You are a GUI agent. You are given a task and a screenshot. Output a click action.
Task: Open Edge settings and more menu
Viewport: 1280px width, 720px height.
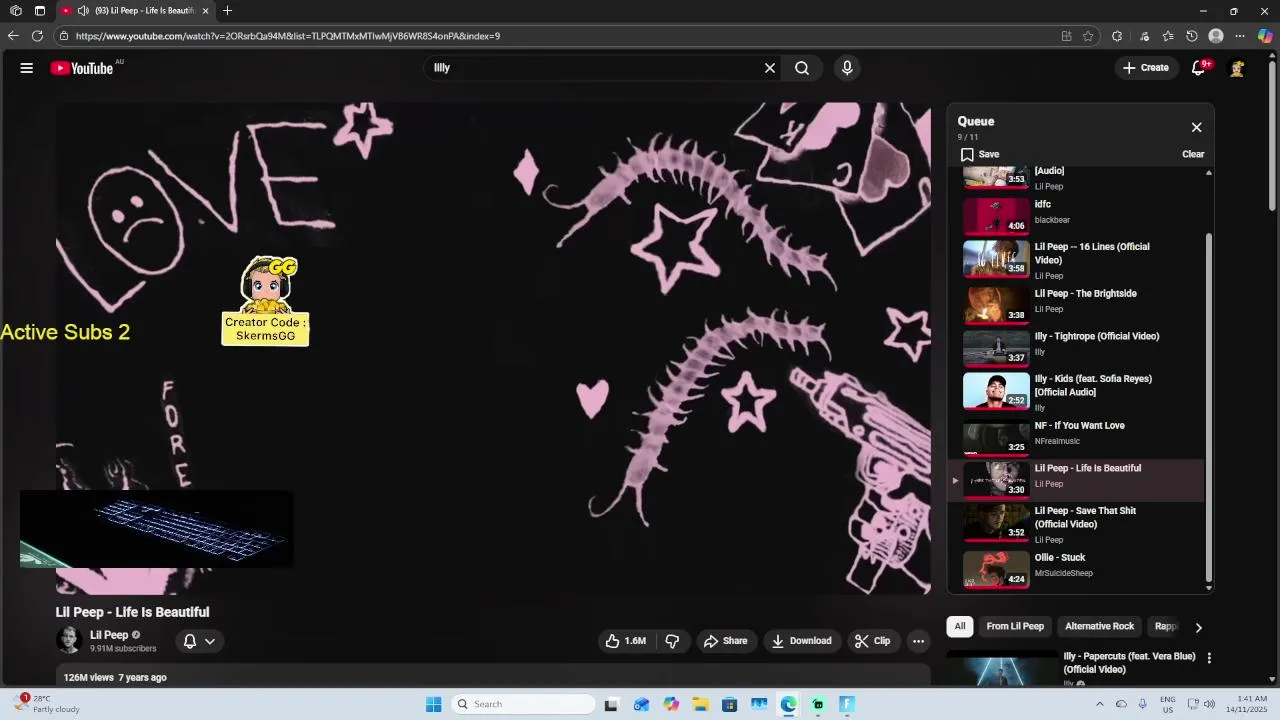pyautogui.click(x=1240, y=36)
